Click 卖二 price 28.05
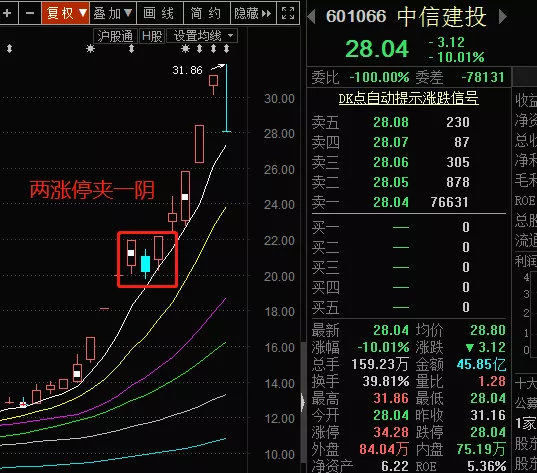This screenshot has height=473, width=537. [x=391, y=182]
